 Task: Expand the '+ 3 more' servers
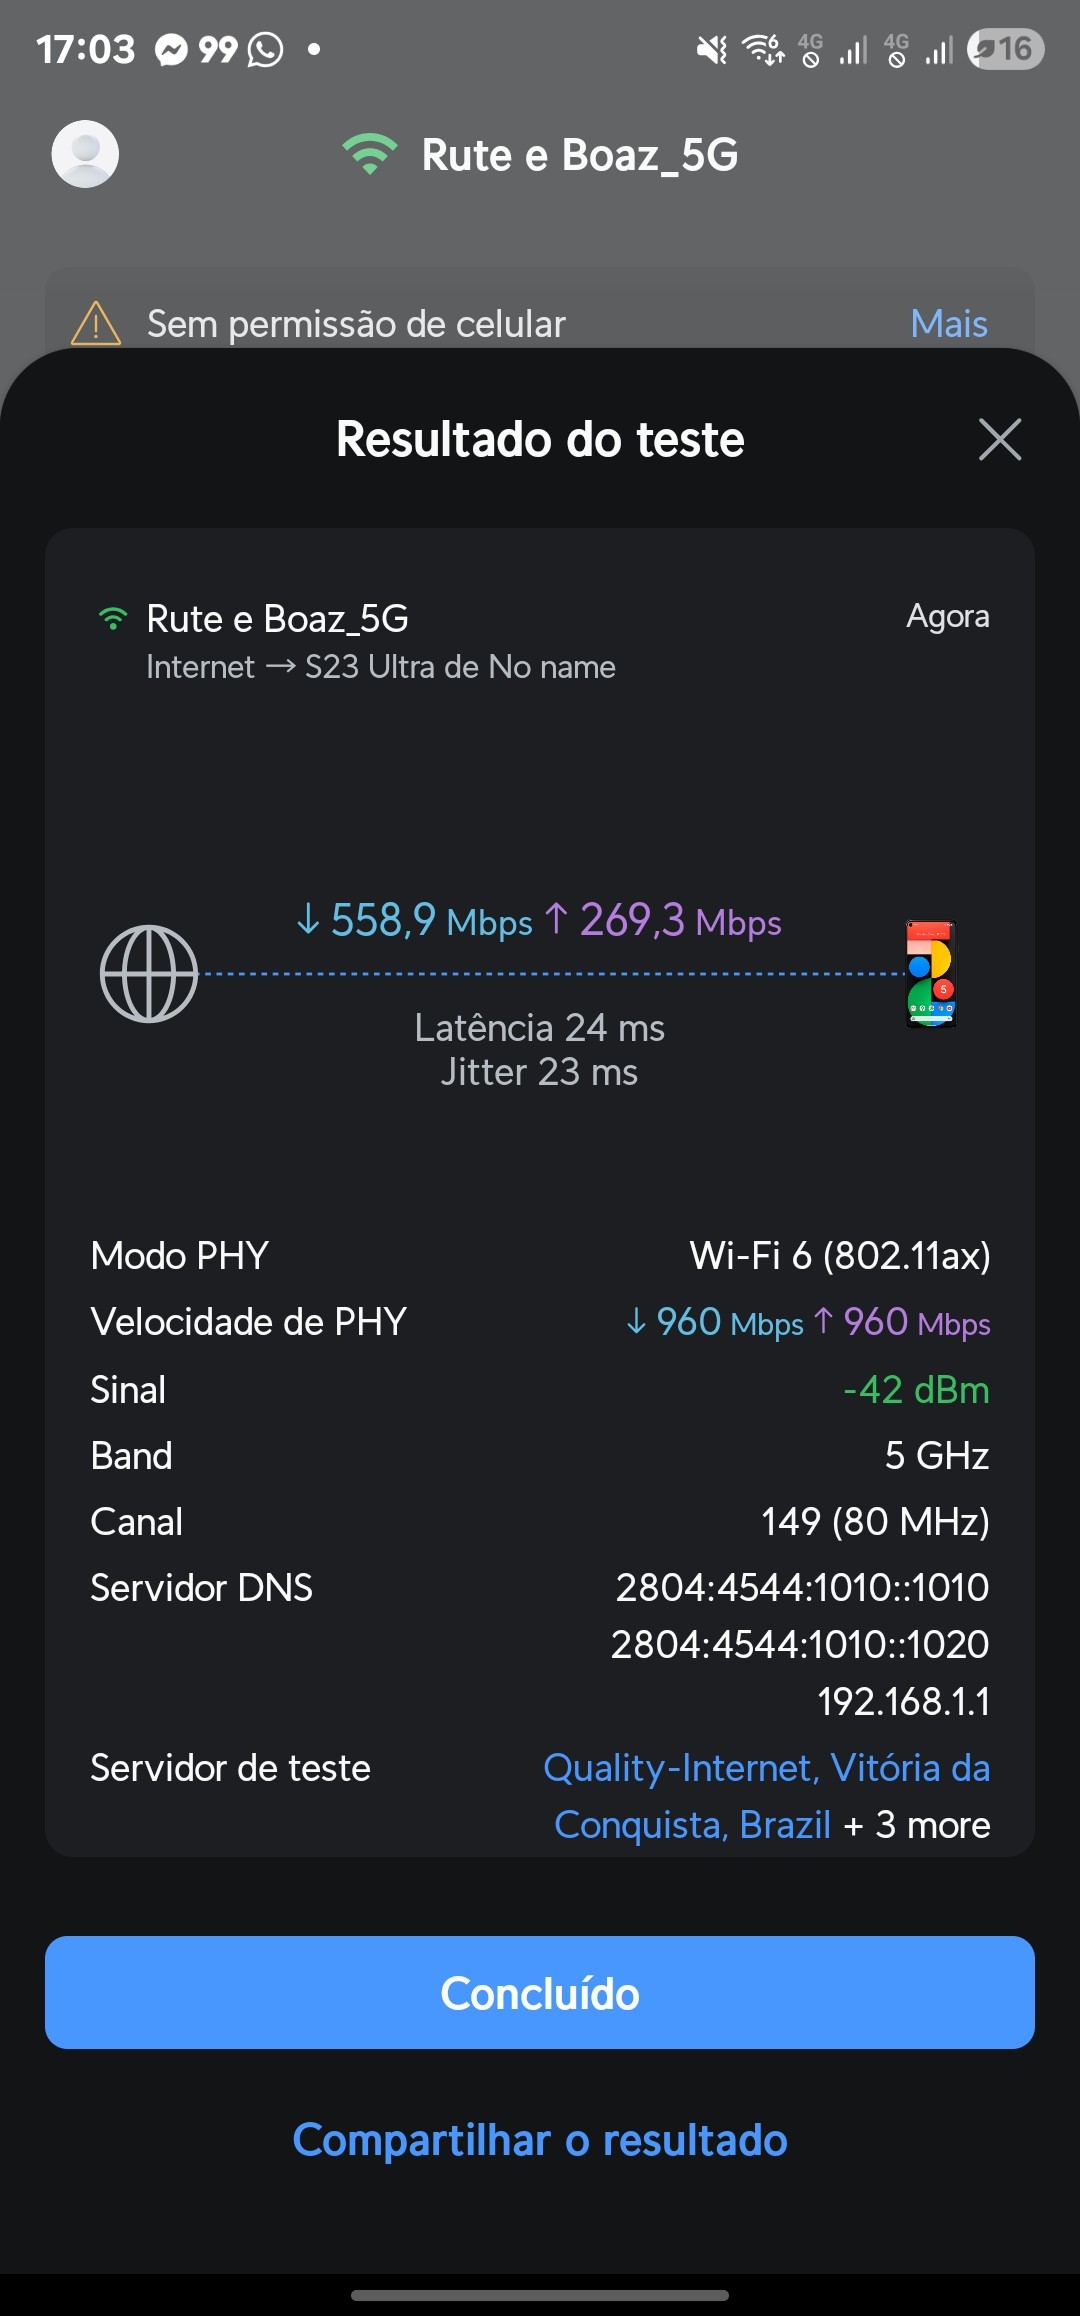(918, 1825)
